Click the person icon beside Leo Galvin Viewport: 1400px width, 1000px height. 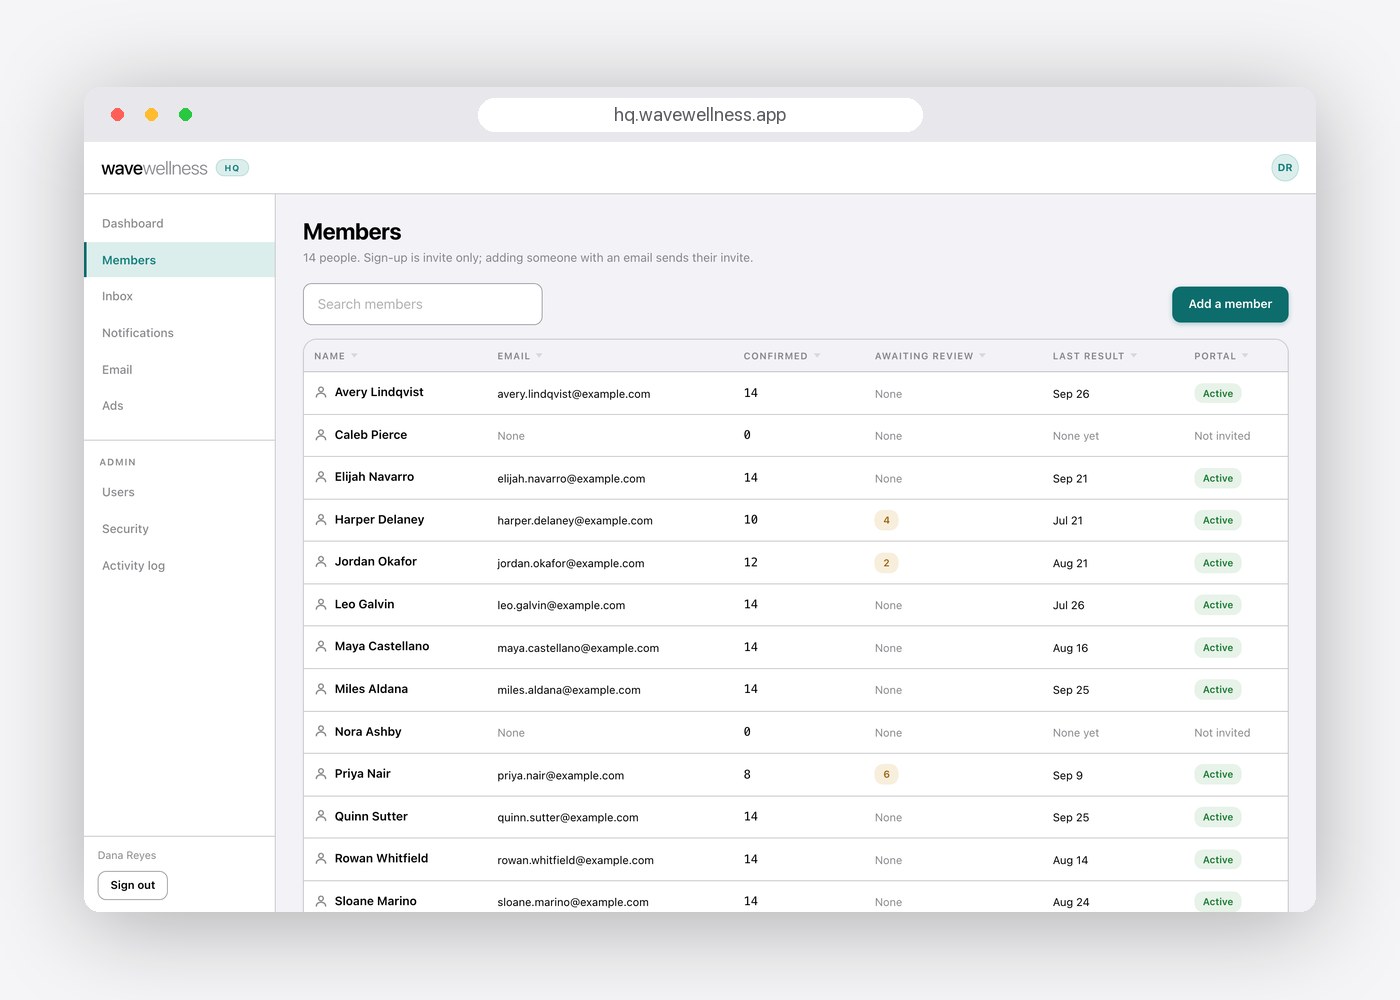tap(321, 605)
